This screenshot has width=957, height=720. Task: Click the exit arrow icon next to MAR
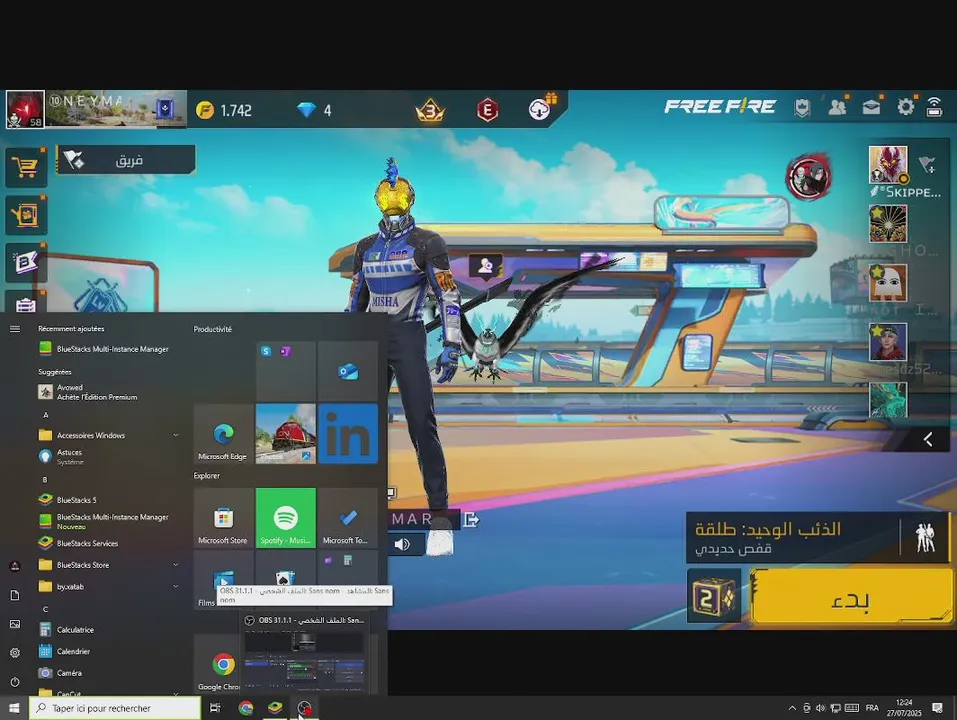tap(471, 520)
